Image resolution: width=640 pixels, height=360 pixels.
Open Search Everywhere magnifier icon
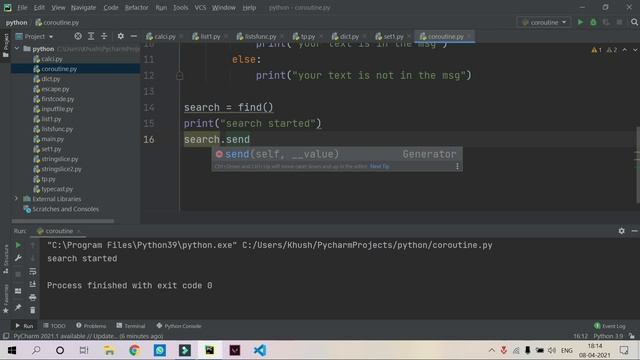pyautogui.click(x=634, y=22)
